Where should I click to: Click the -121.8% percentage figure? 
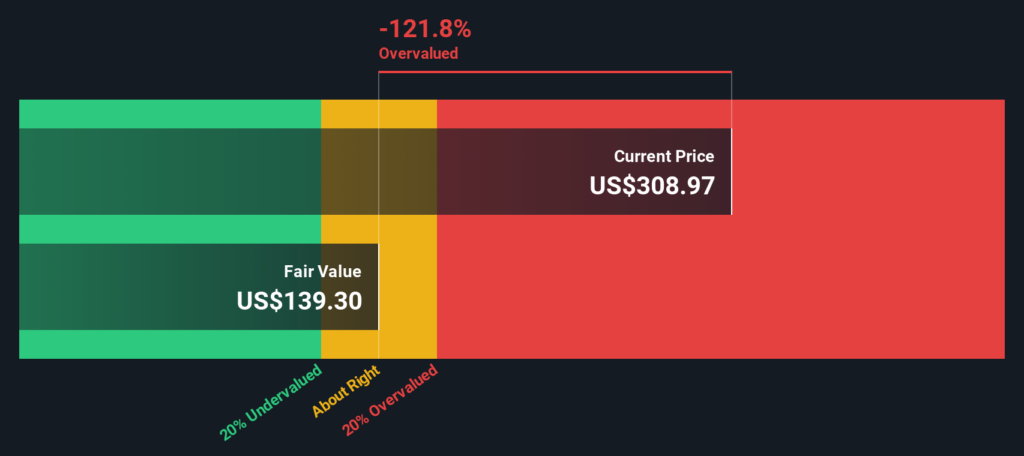click(424, 30)
